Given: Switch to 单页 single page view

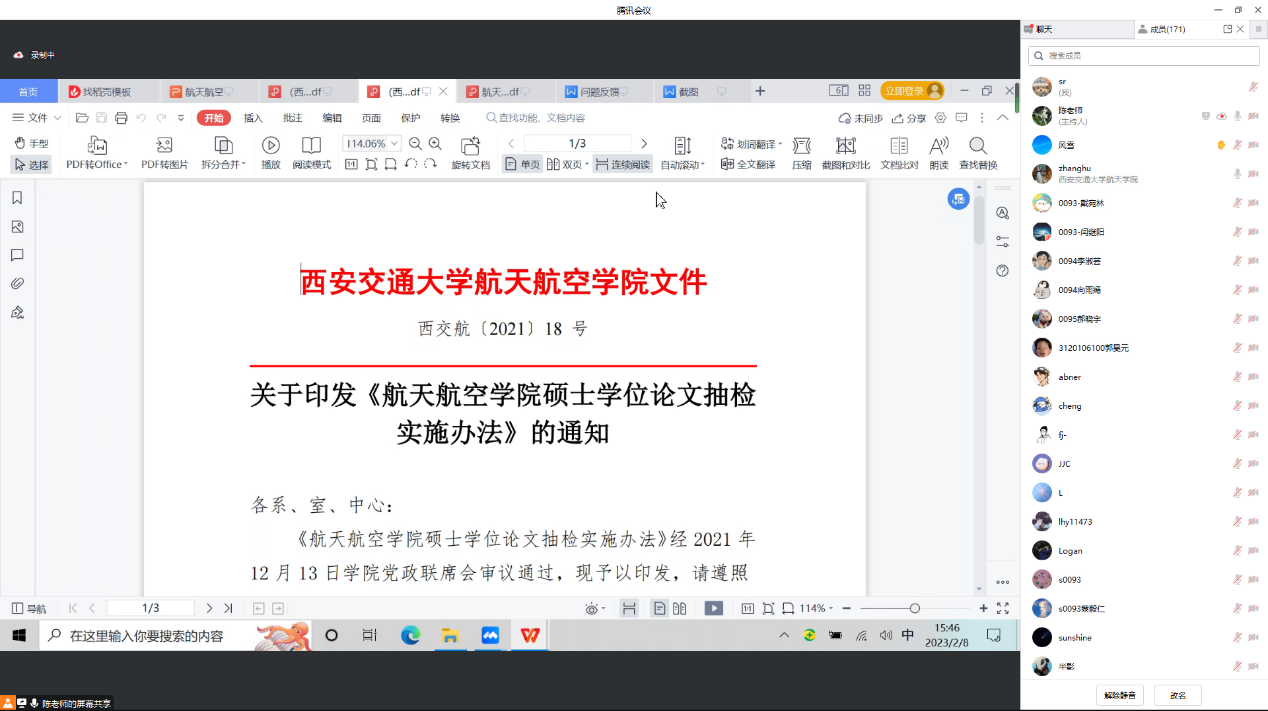Looking at the screenshot, I should point(522,164).
